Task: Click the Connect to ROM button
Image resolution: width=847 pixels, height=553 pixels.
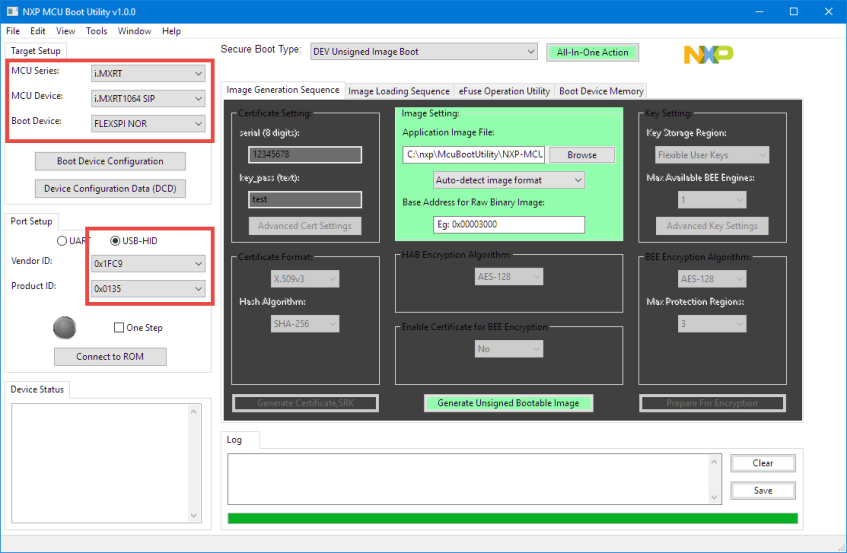Action: (110, 356)
